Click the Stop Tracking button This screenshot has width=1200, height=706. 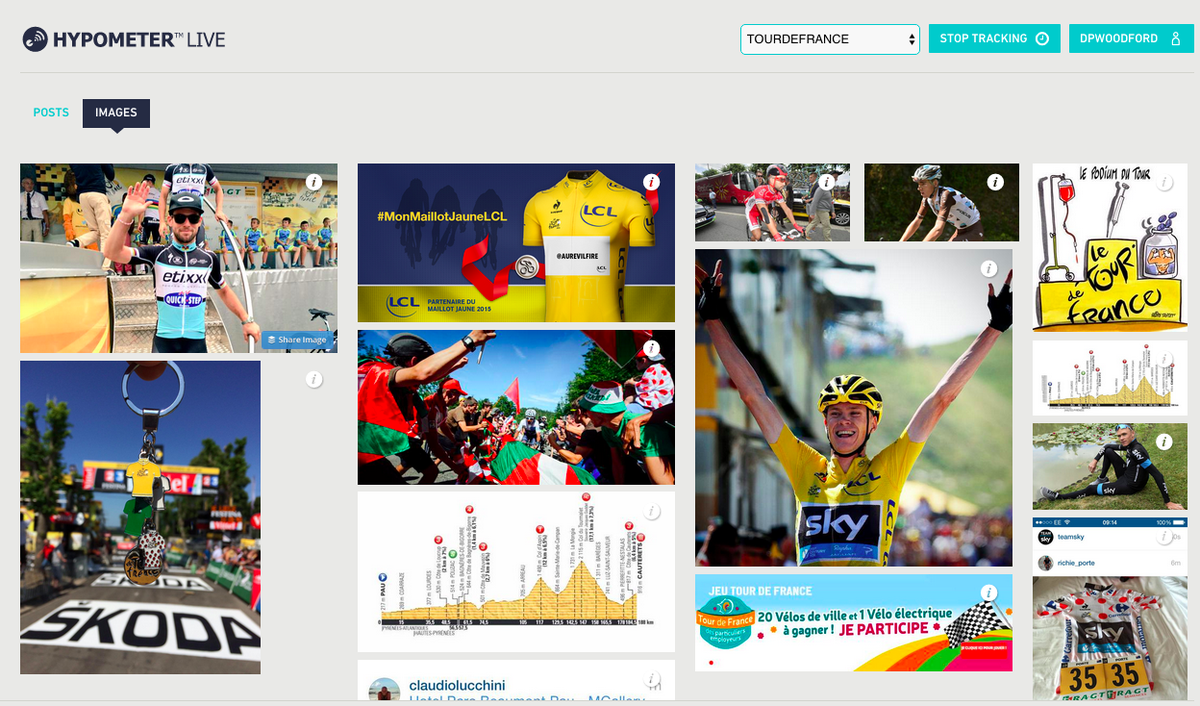coord(994,39)
